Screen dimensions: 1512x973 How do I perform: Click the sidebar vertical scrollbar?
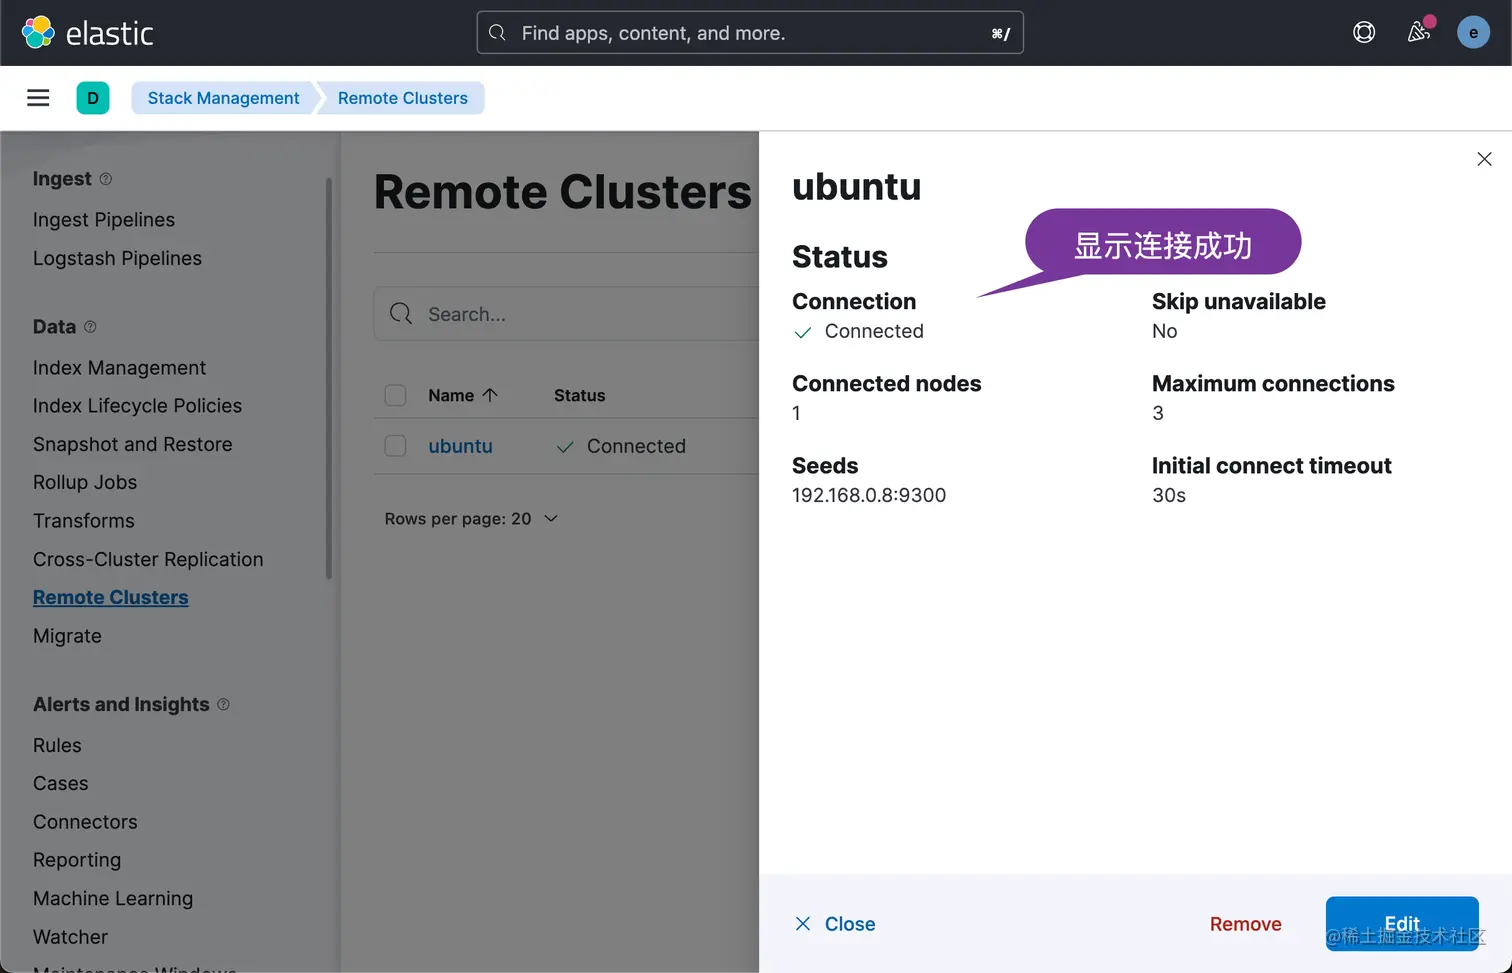pos(329,378)
